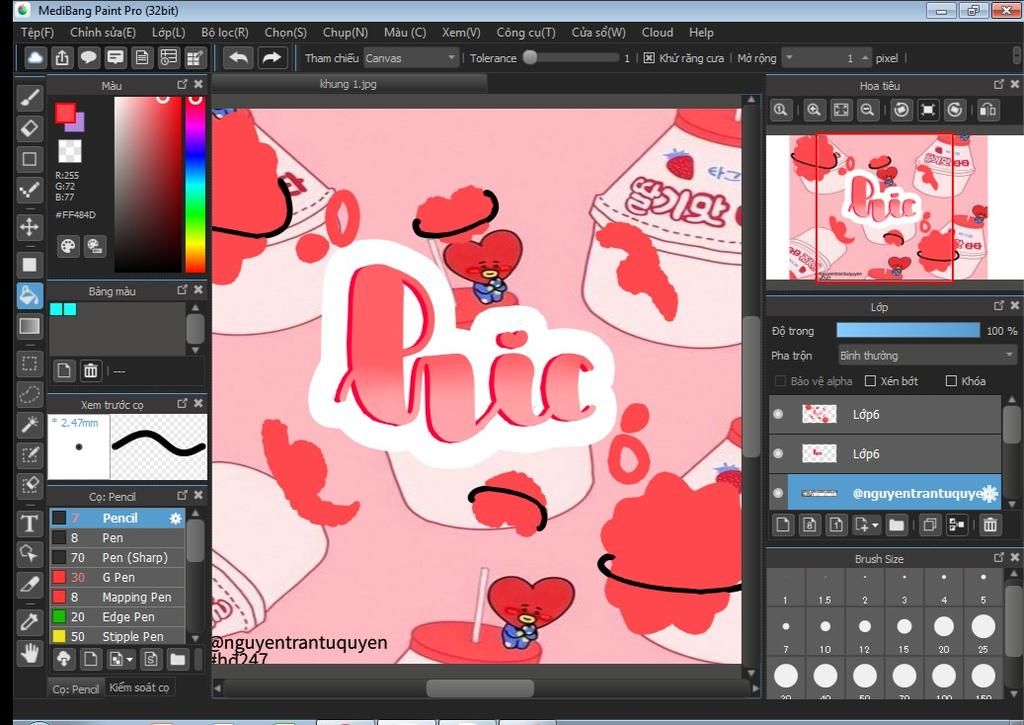Image resolution: width=1024 pixels, height=725 pixels.
Task: Click the Navigator preview thumbnail
Action: (x=888, y=208)
